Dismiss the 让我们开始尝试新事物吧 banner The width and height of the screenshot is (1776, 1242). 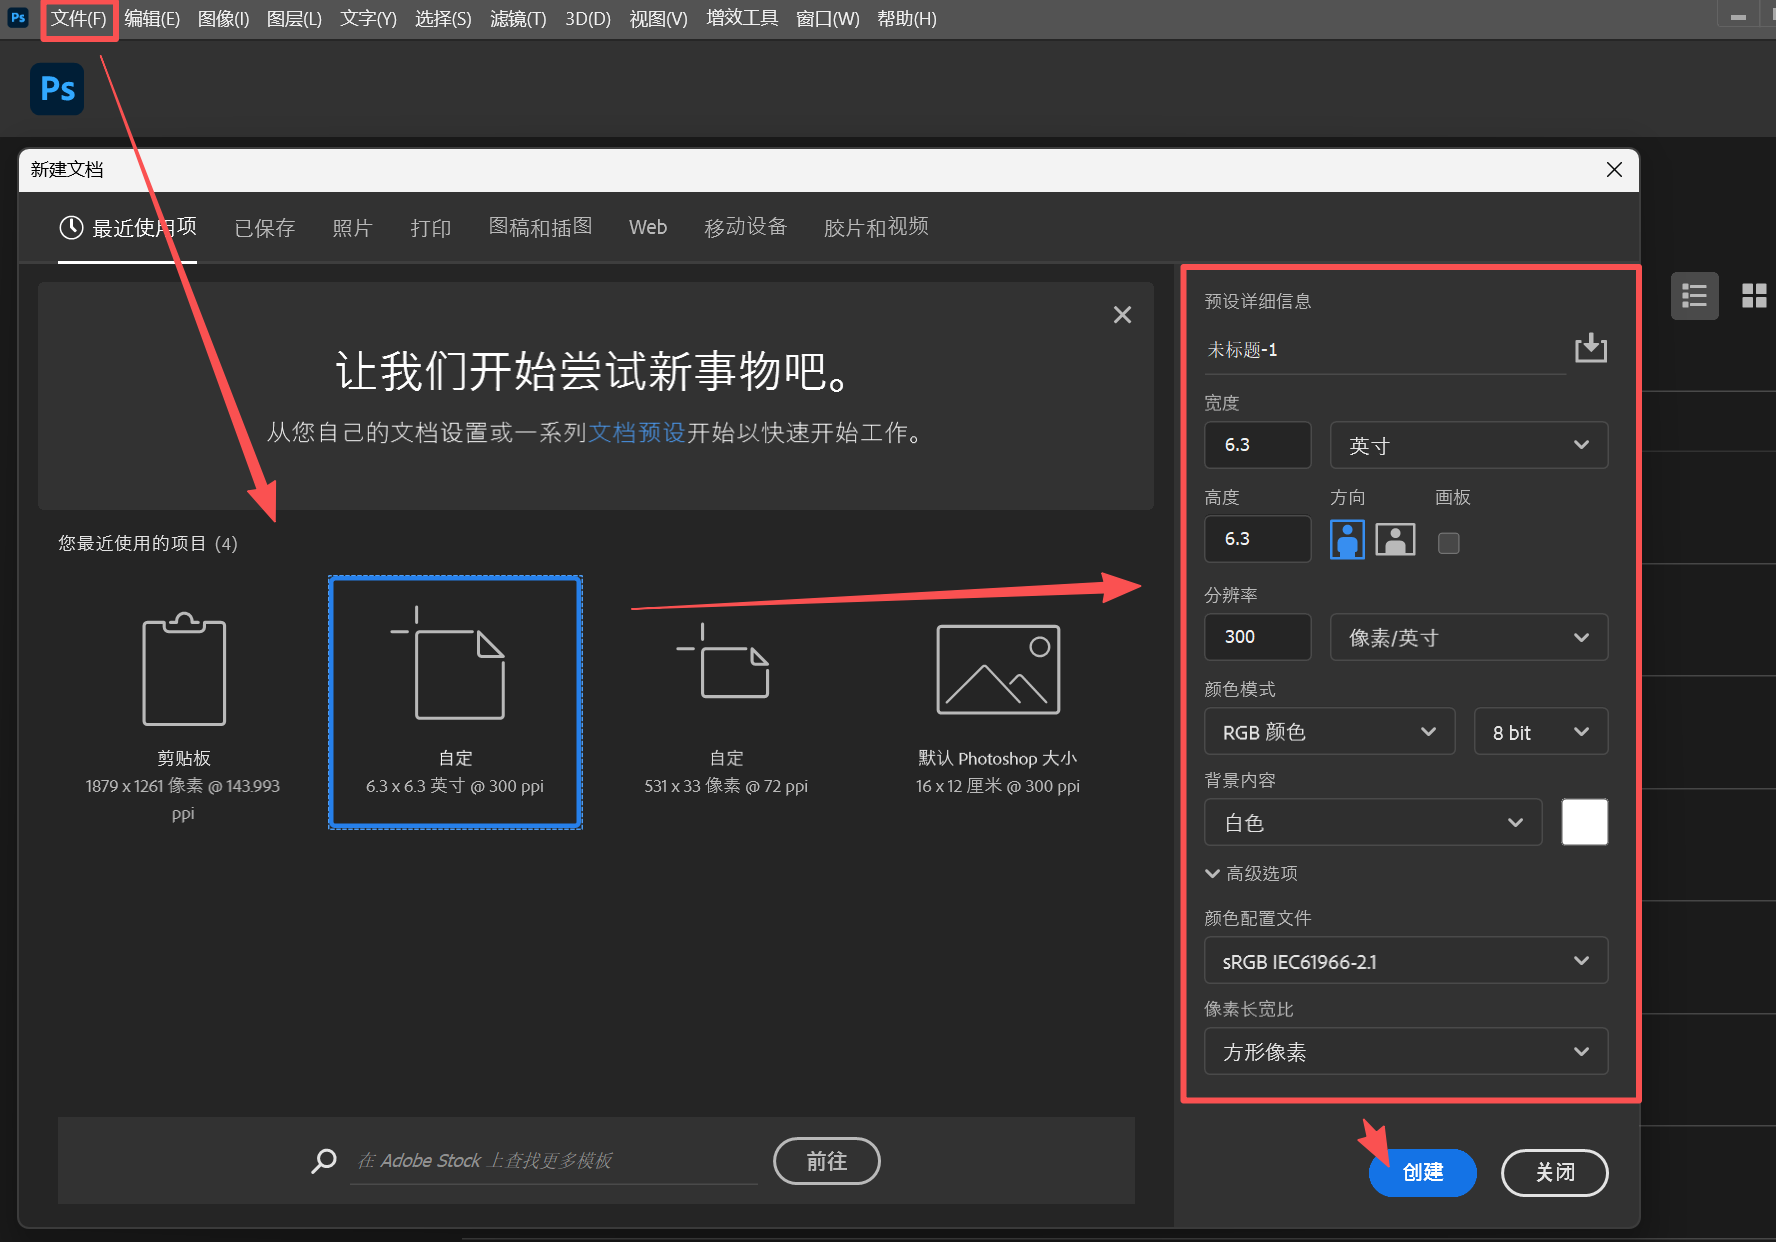point(1122,314)
